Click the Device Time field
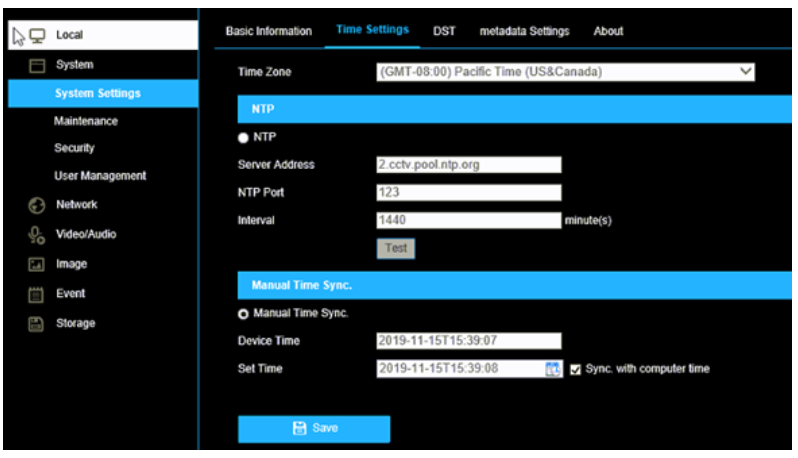This screenshot has width=798, height=458. click(x=469, y=341)
